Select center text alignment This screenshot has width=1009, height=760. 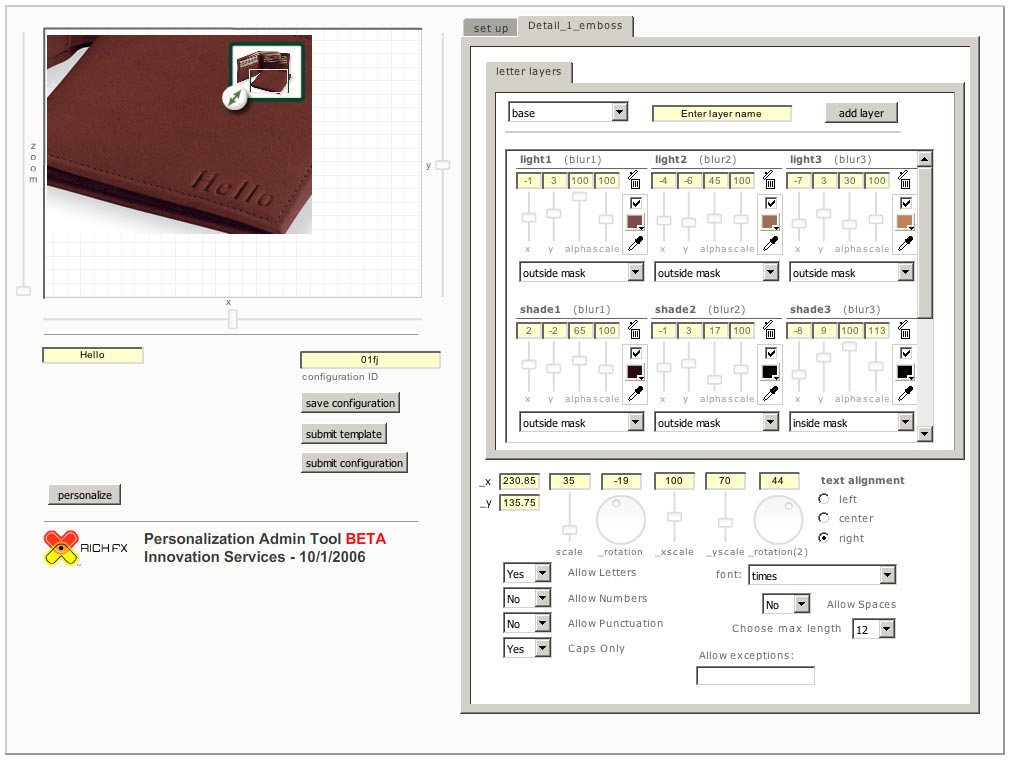click(824, 518)
